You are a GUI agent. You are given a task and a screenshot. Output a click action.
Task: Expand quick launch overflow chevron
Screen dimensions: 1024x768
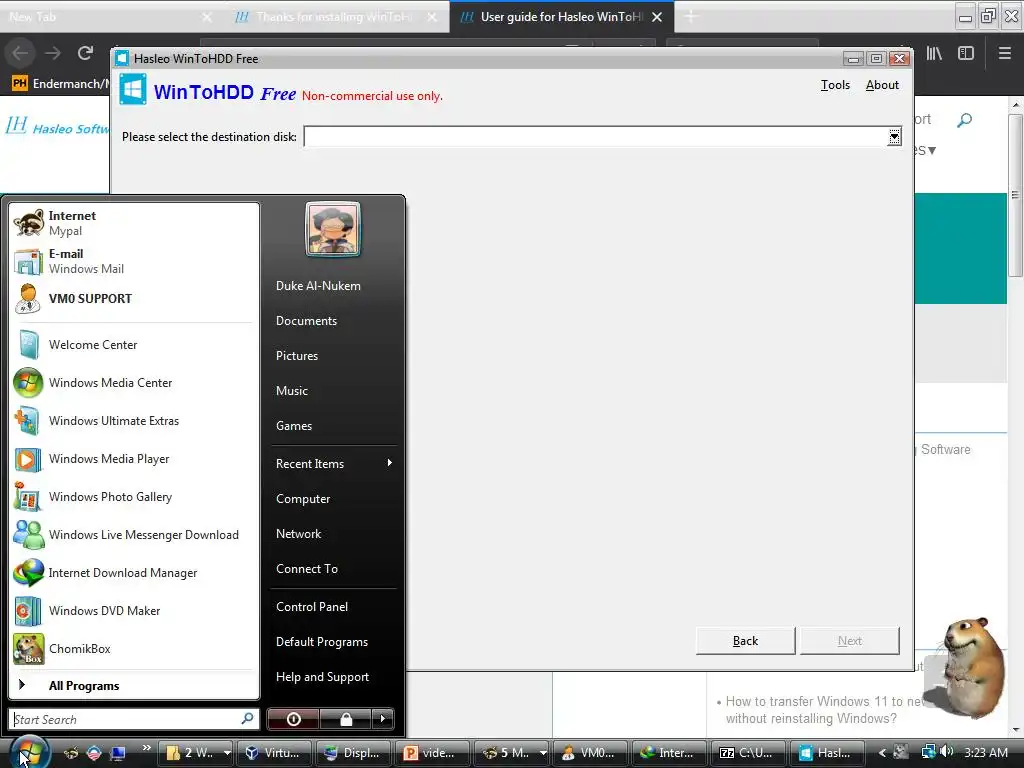(146, 748)
